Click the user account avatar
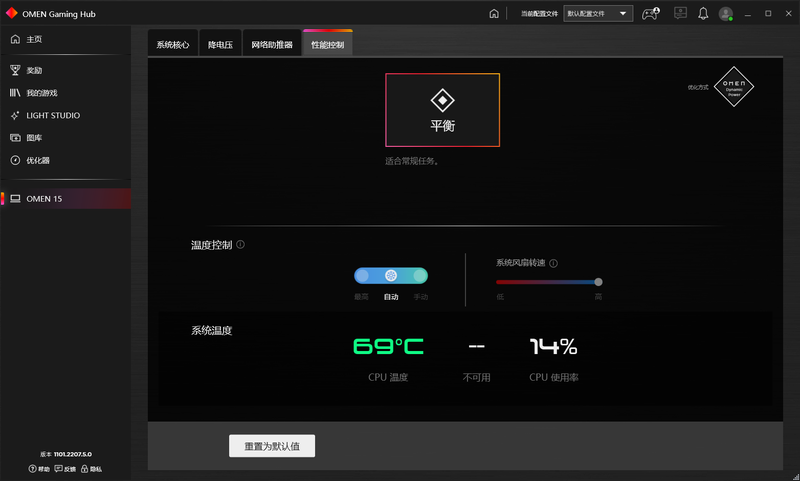Image resolution: width=800 pixels, height=481 pixels. pos(725,14)
